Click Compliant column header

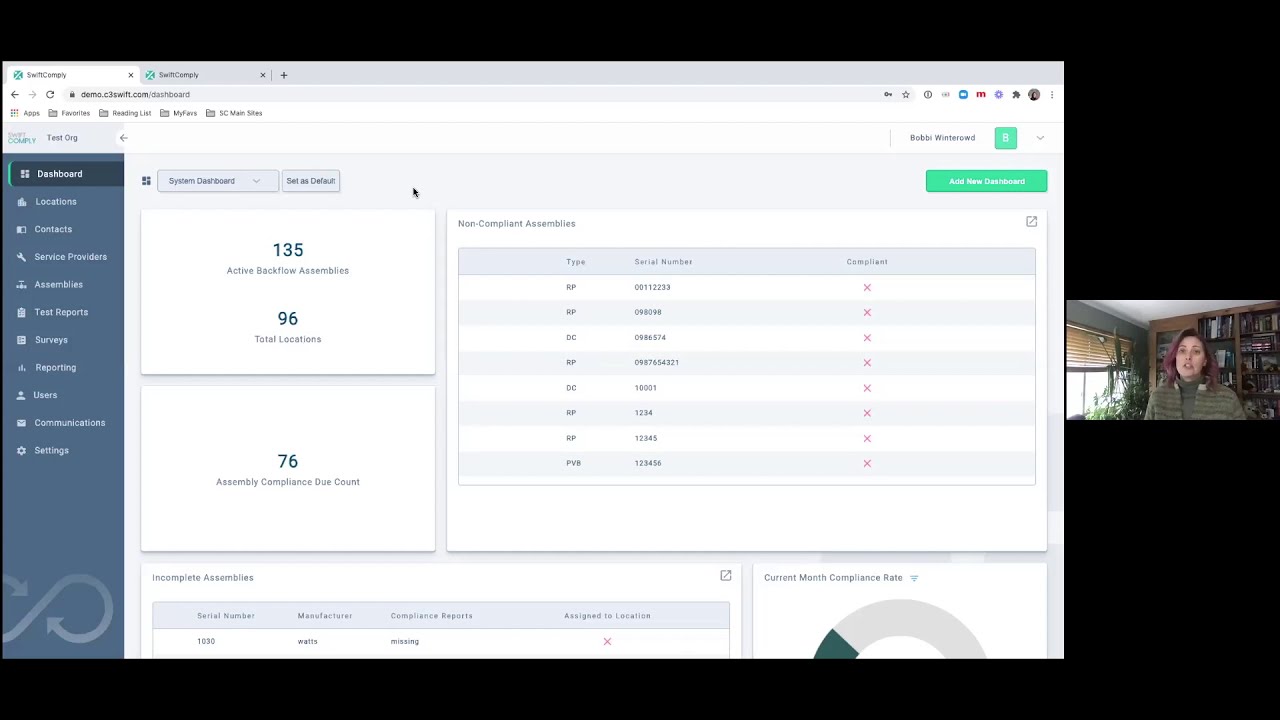[867, 262]
